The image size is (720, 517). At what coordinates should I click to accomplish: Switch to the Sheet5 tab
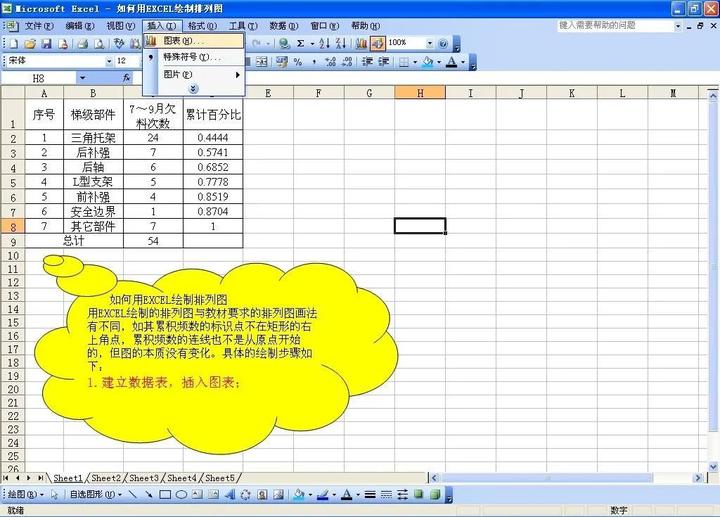[x=219, y=478]
